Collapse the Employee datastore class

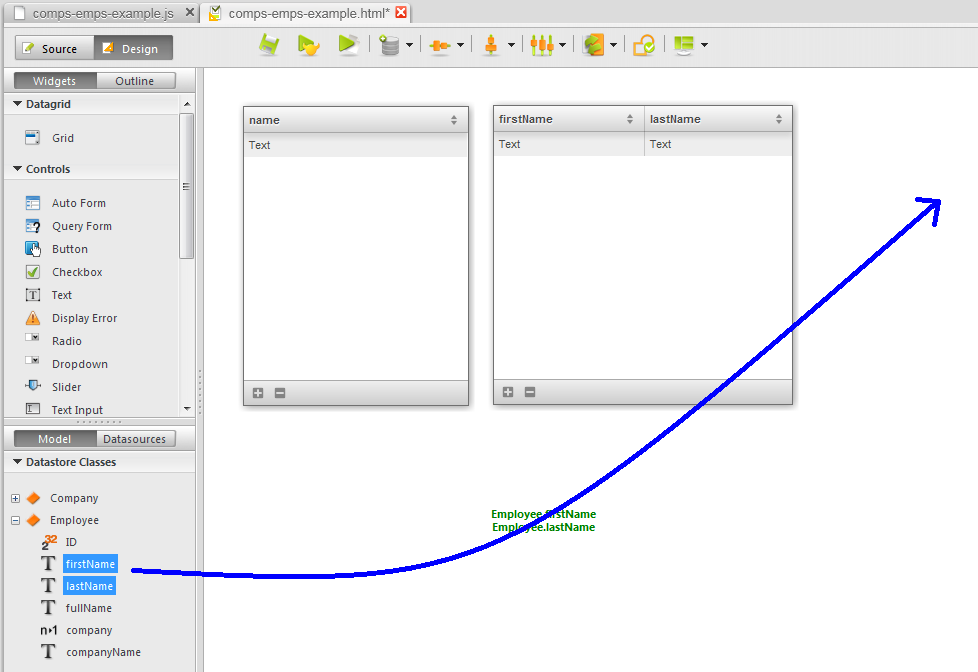coord(15,520)
